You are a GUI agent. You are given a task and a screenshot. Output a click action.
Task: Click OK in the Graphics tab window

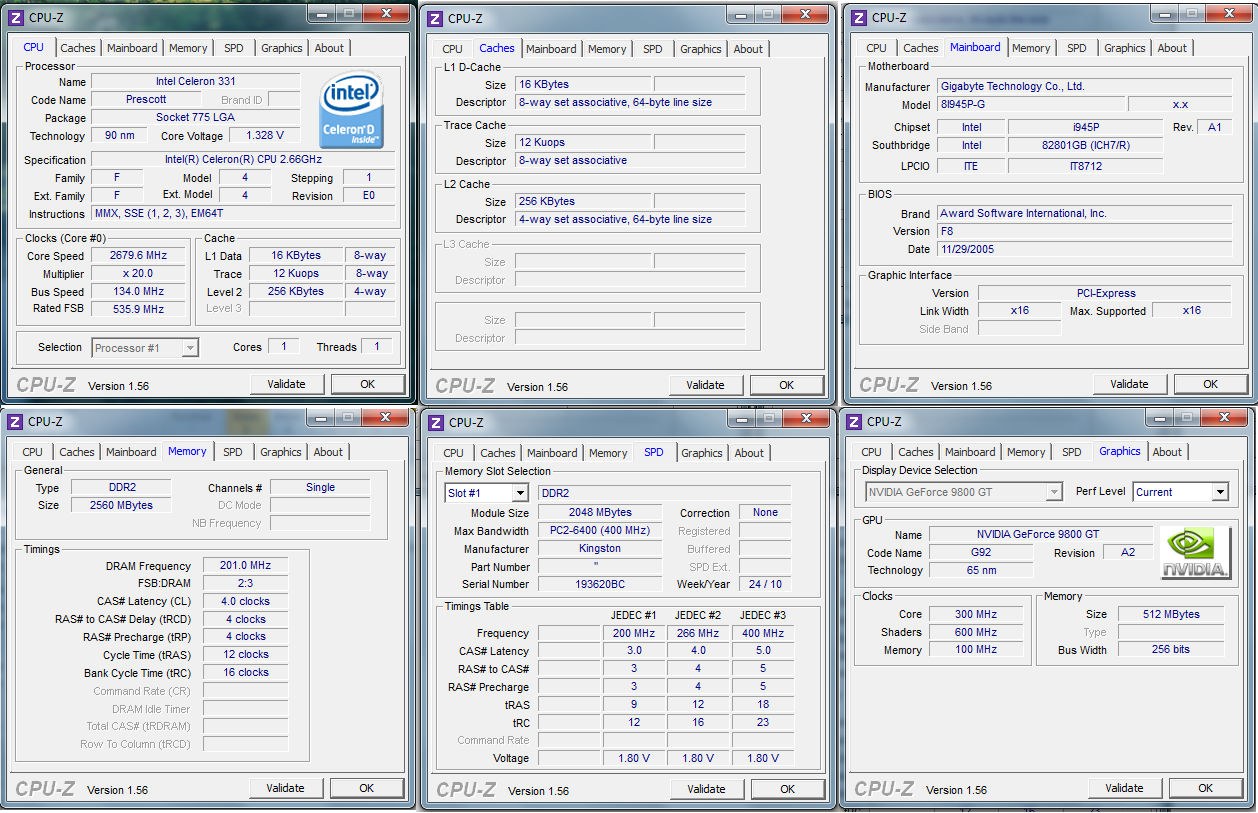pyautogui.click(x=1207, y=788)
